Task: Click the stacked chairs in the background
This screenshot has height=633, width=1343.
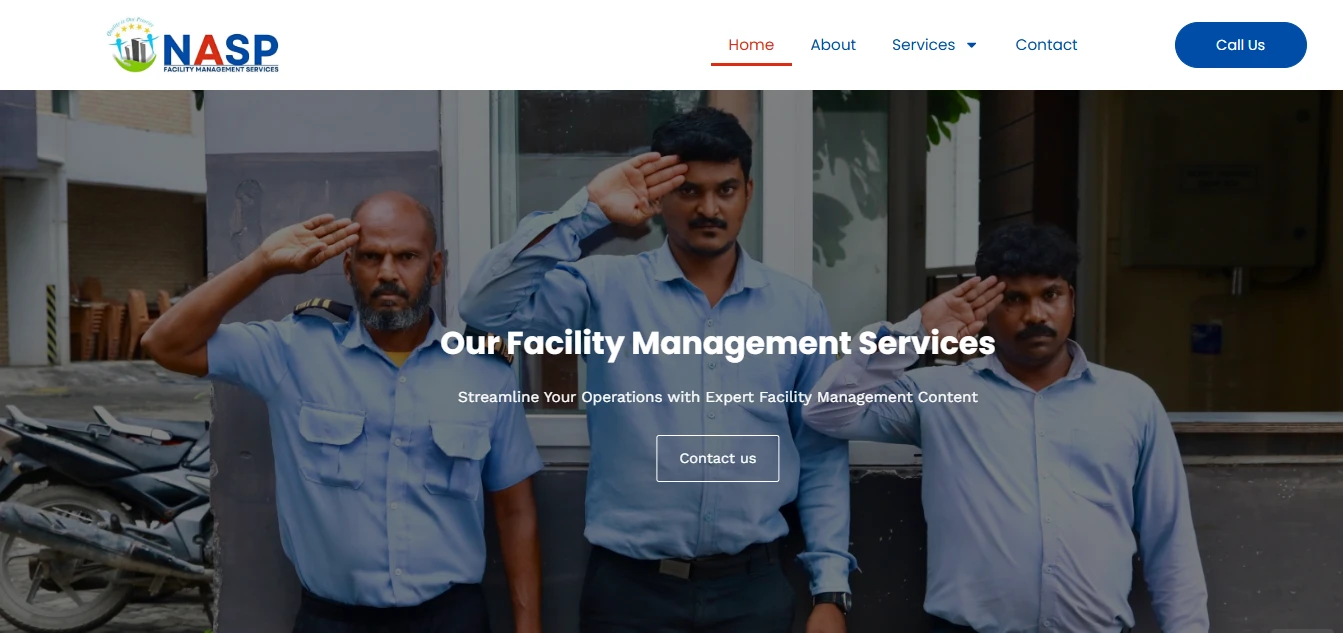Action: [120, 320]
